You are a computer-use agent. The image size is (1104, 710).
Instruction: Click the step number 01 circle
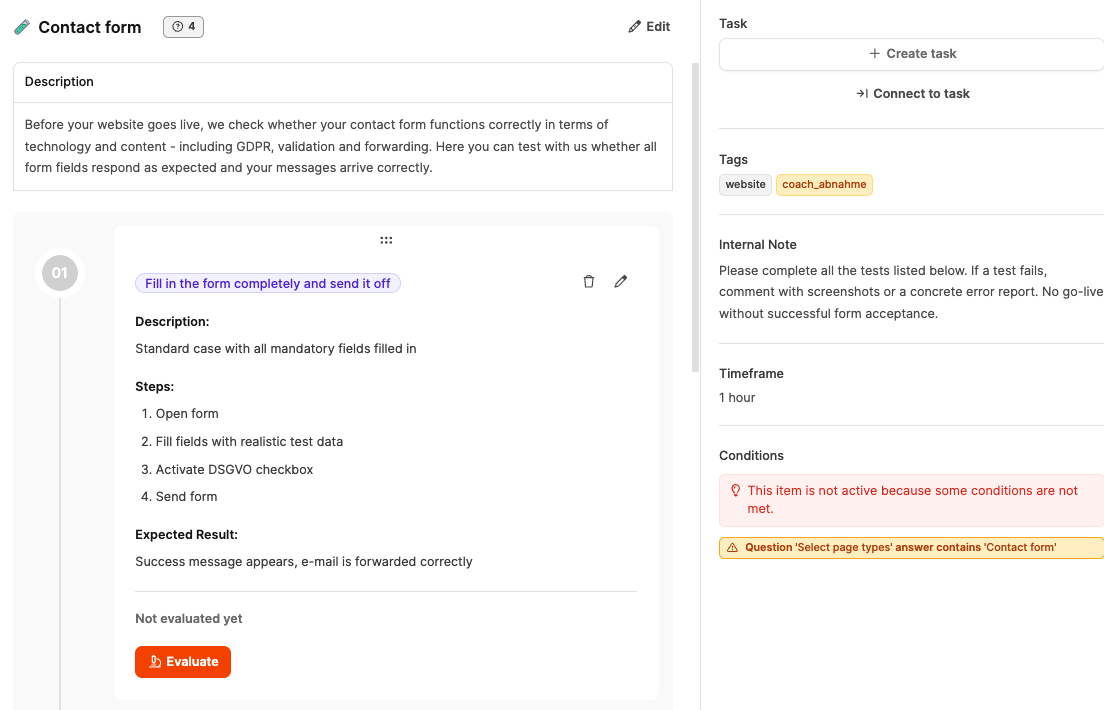point(60,273)
